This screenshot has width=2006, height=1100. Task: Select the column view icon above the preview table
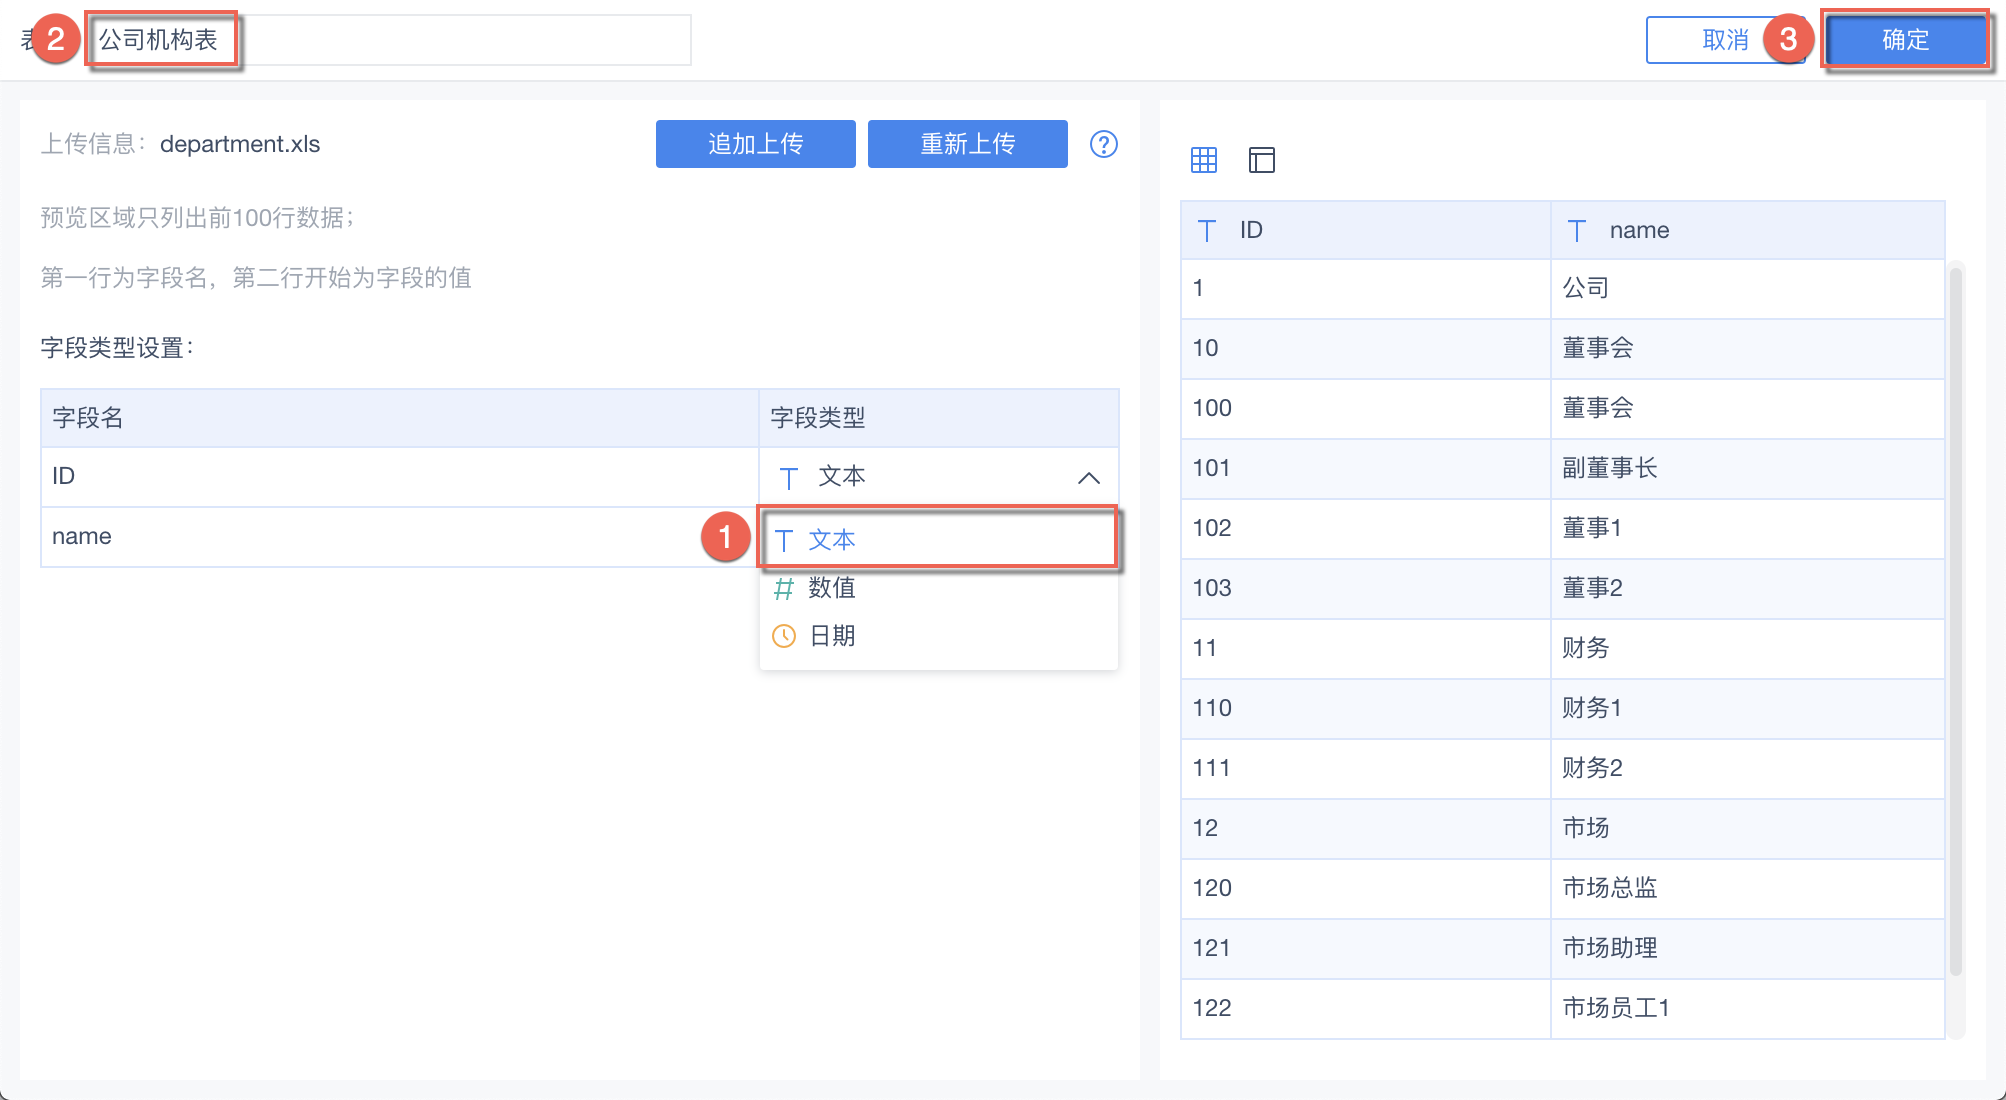pos(1261,159)
